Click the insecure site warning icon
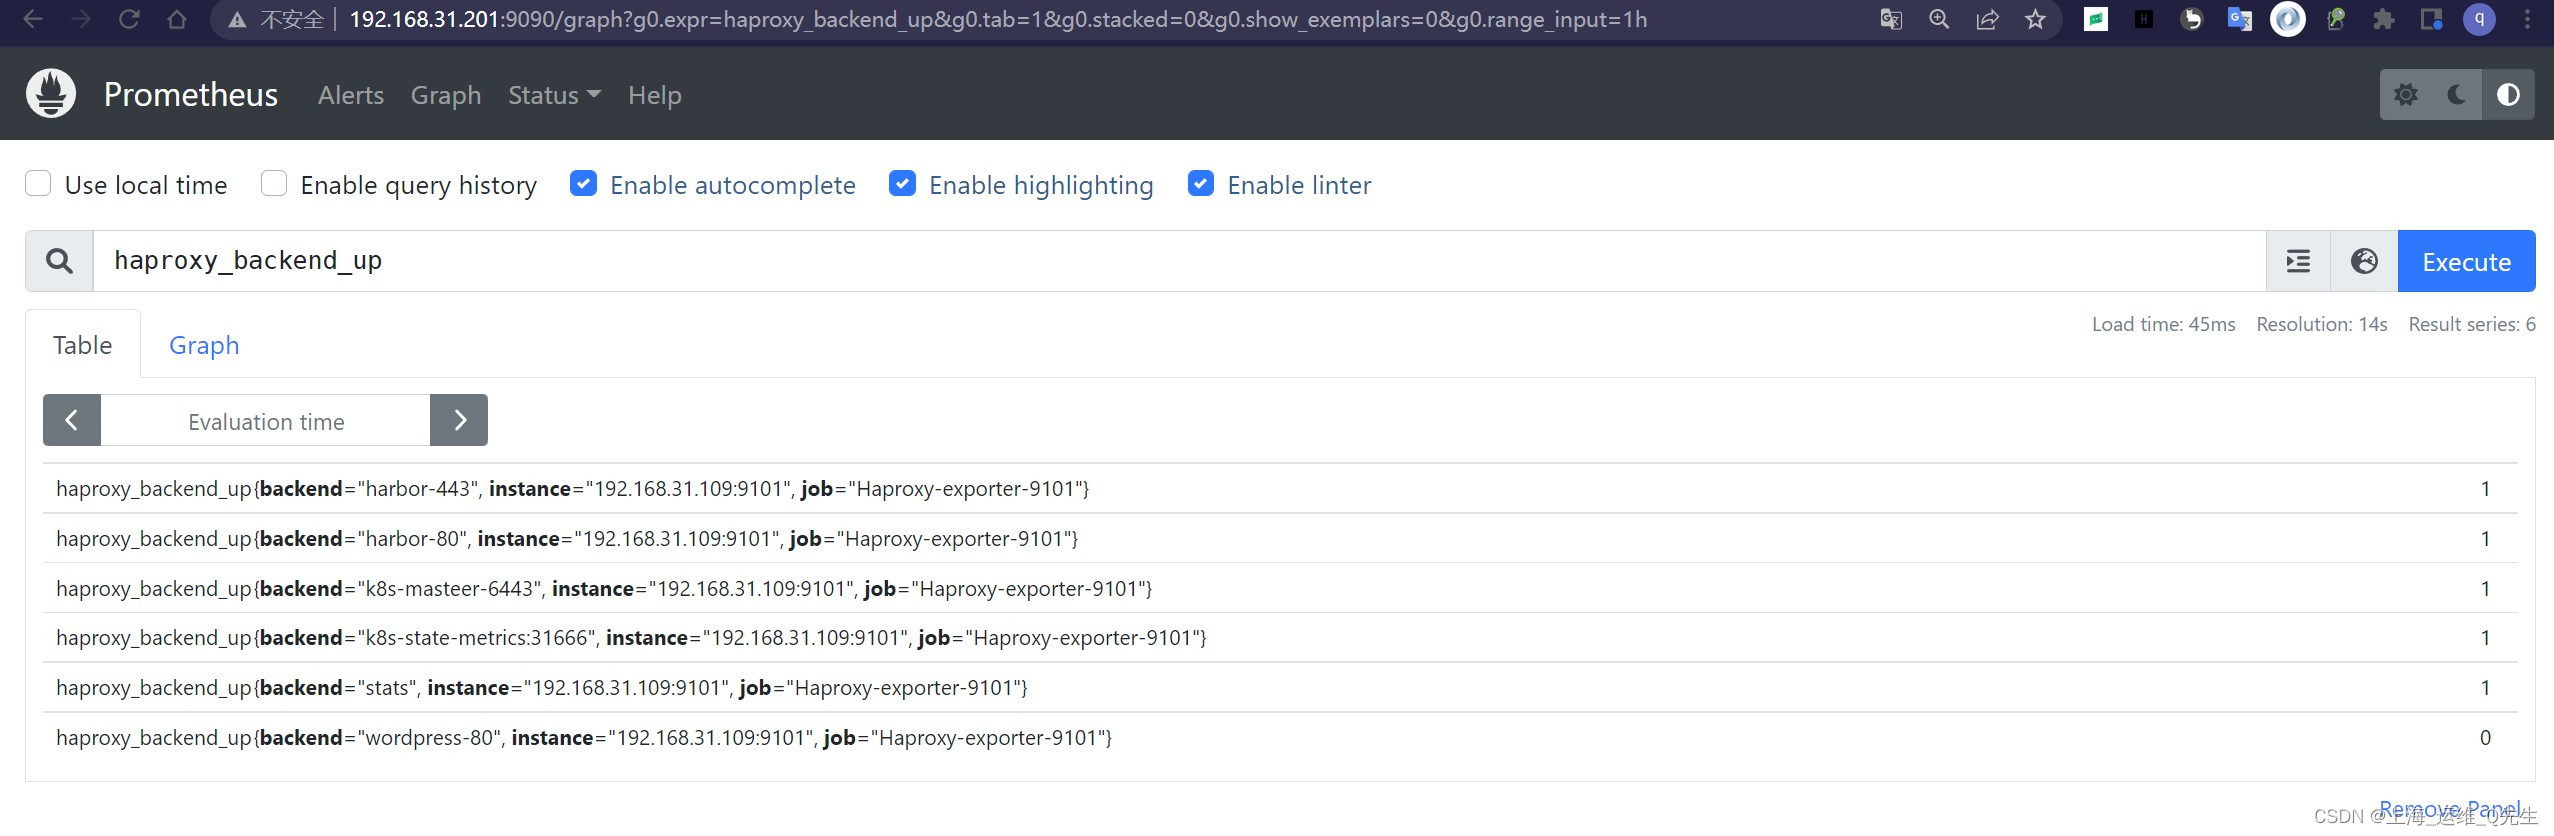The image size is (2554, 836). [x=238, y=20]
